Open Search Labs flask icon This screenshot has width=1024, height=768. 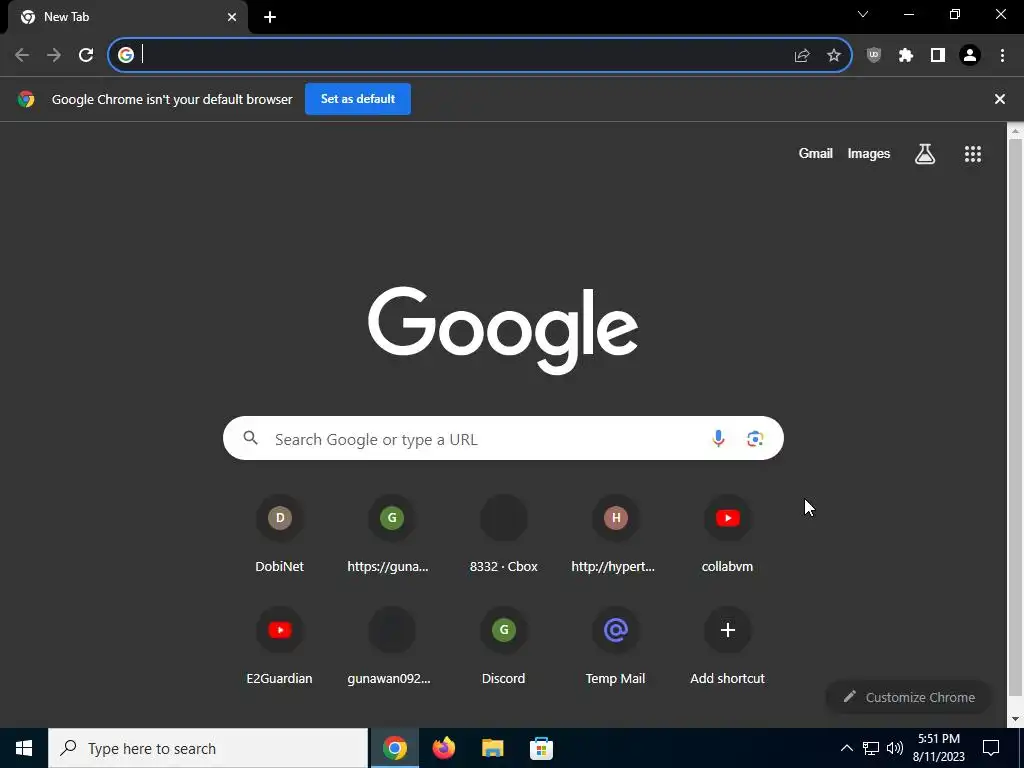pos(925,154)
